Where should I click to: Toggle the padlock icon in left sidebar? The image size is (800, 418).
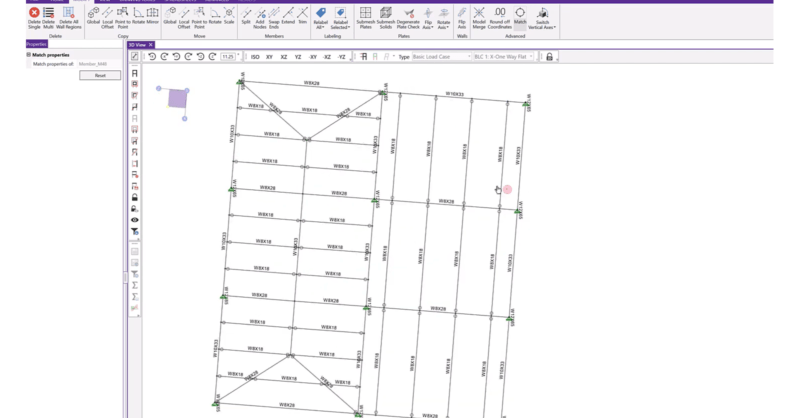click(135, 197)
